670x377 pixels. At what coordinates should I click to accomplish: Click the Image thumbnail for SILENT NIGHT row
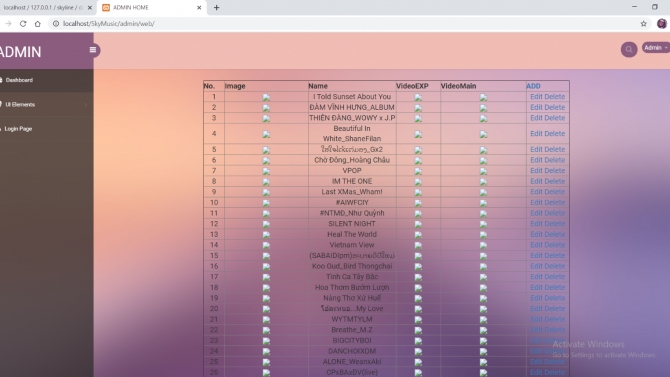click(266, 224)
